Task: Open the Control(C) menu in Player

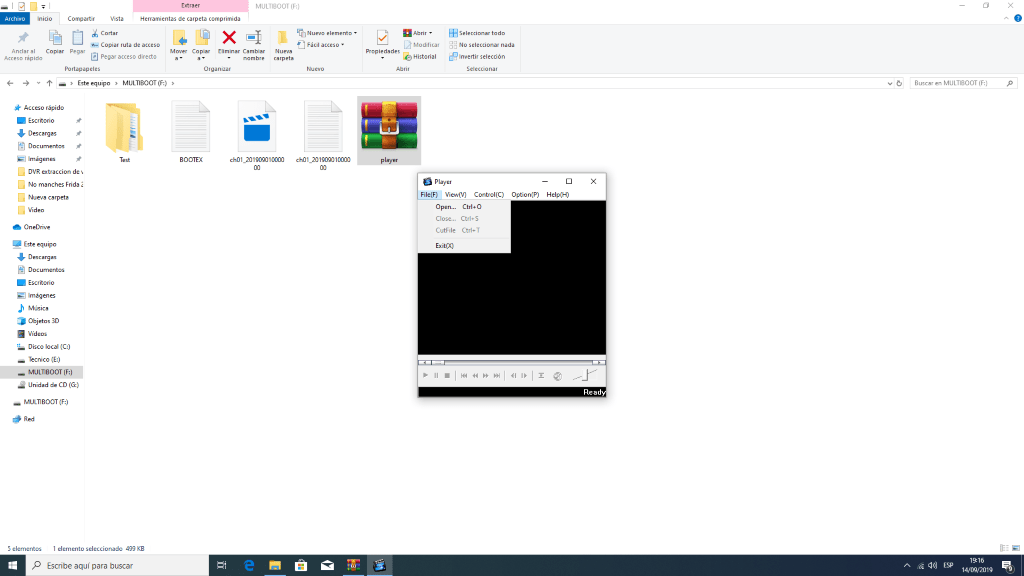Action: [x=488, y=194]
